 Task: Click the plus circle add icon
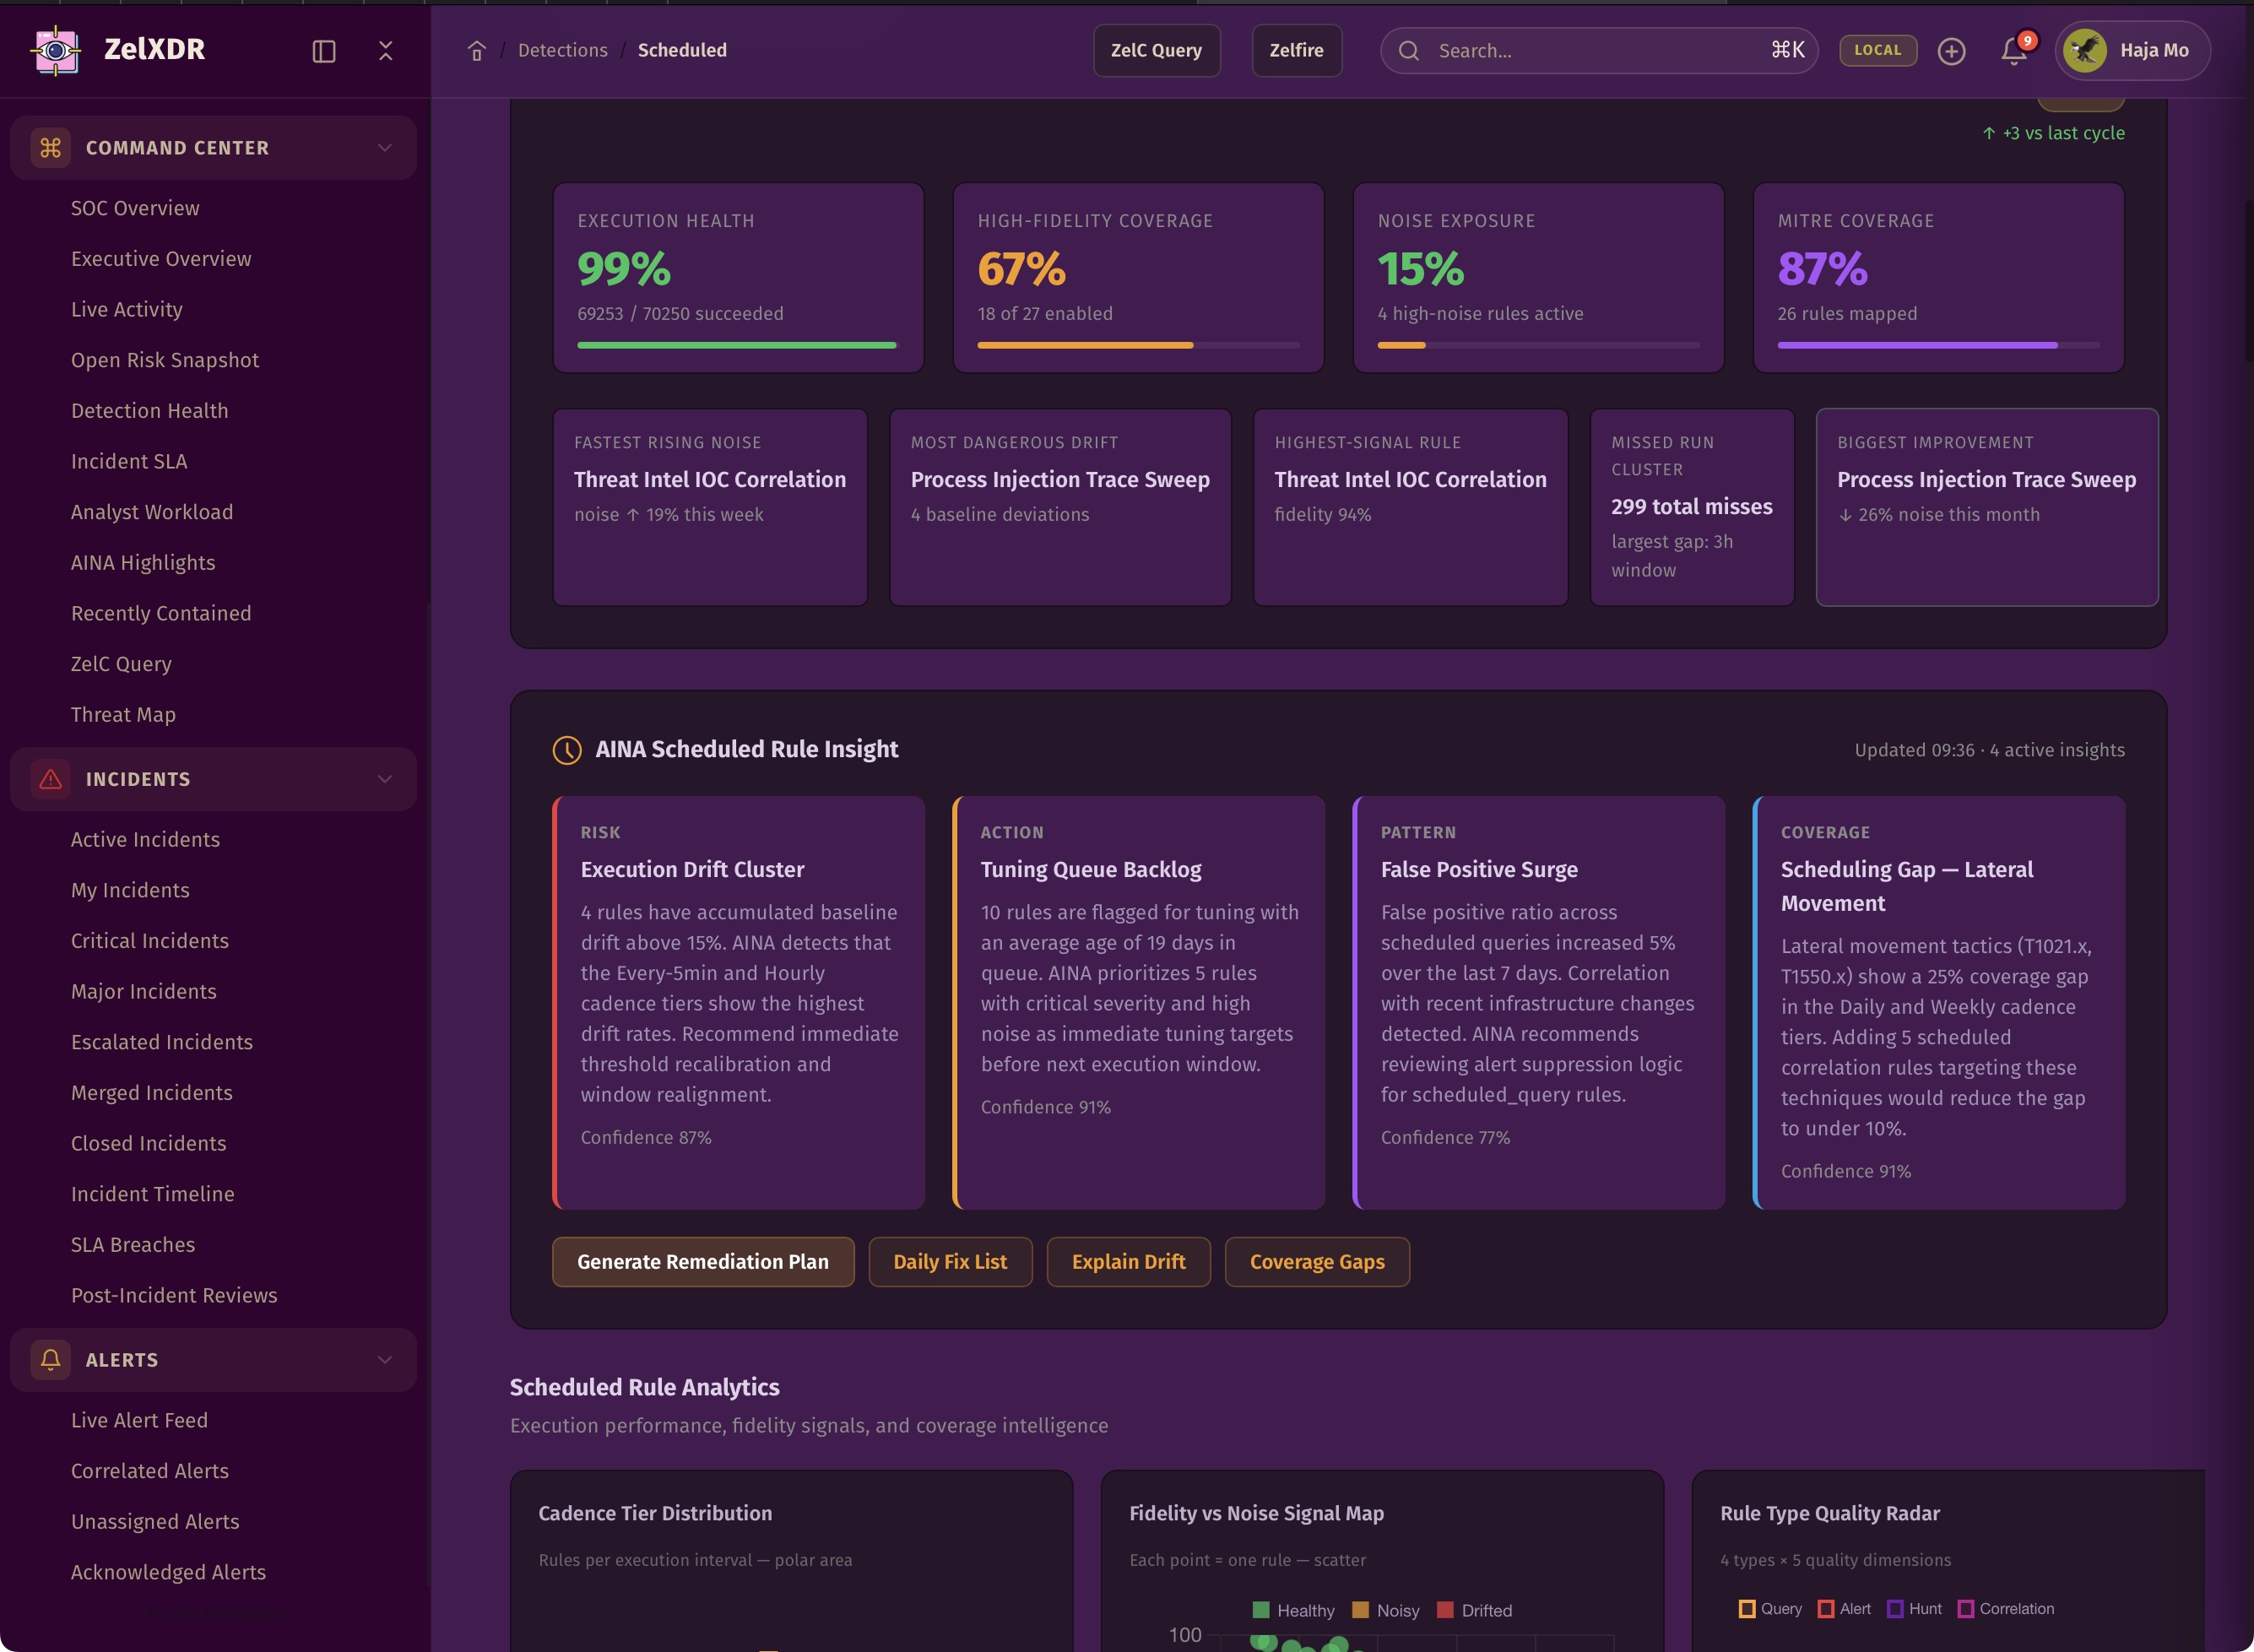[1951, 51]
